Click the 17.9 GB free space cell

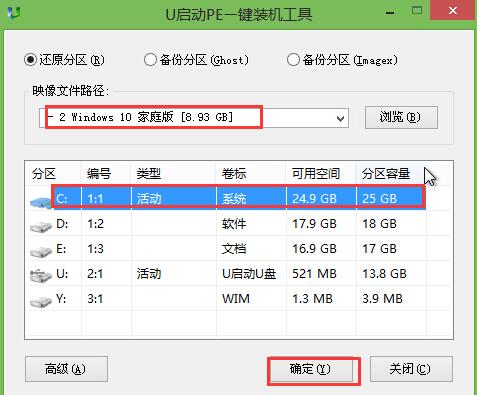pyautogui.click(x=314, y=224)
